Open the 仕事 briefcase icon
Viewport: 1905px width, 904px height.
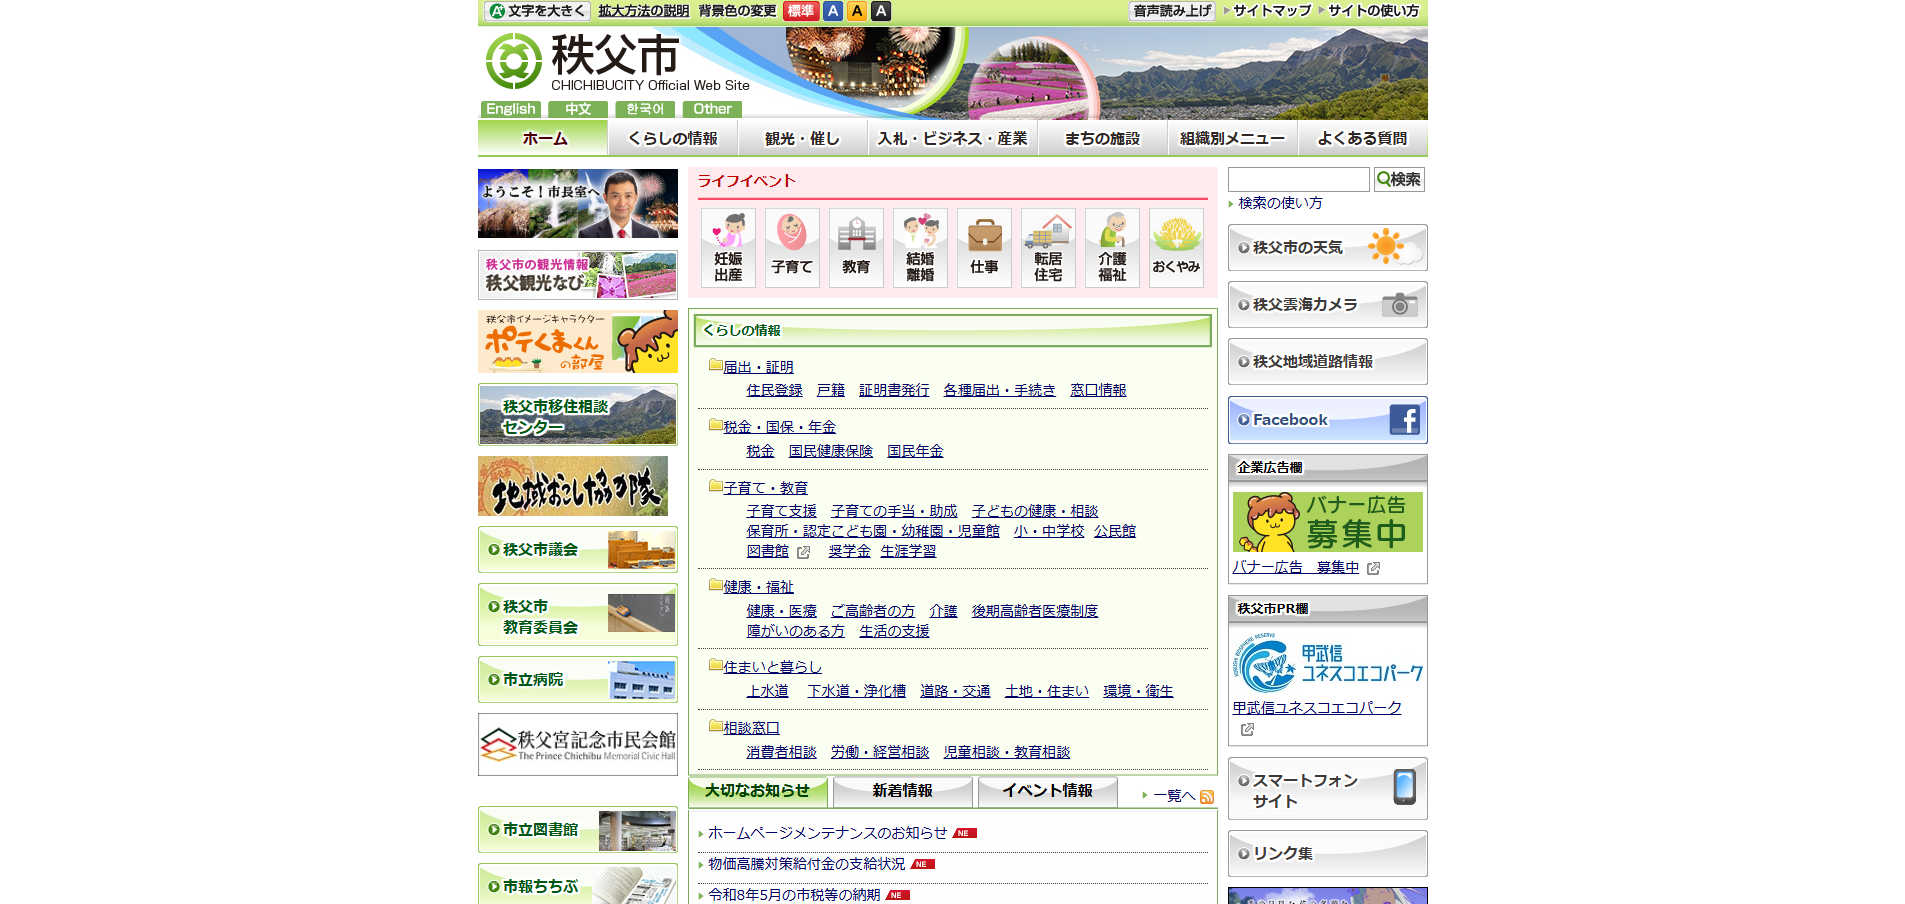tap(984, 248)
